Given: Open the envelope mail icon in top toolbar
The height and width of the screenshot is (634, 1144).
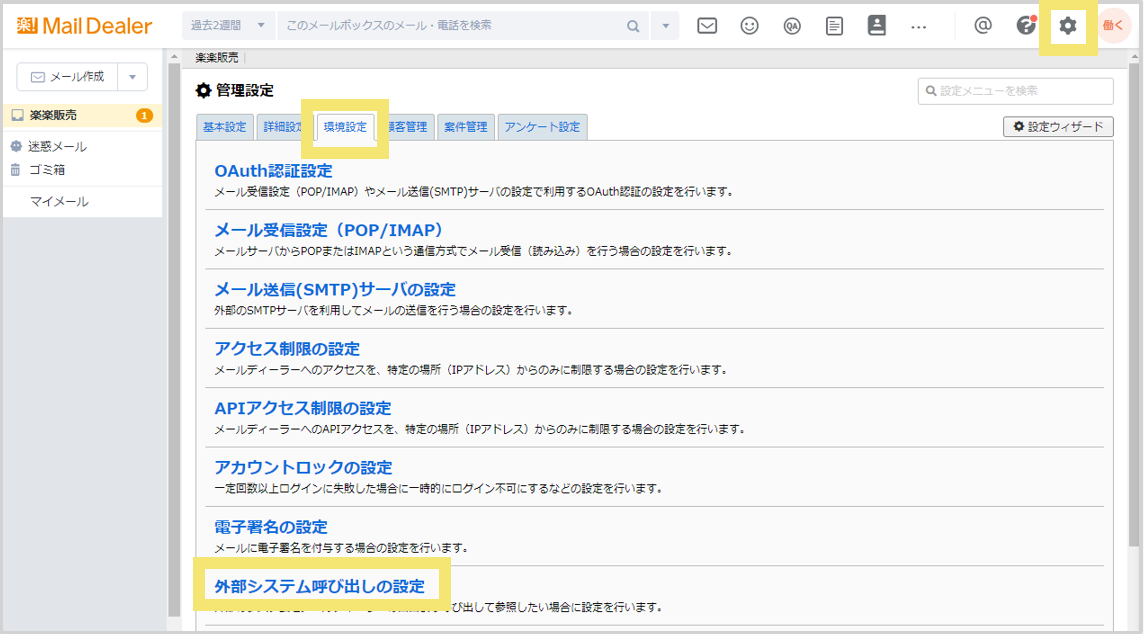Looking at the screenshot, I should click(707, 25).
